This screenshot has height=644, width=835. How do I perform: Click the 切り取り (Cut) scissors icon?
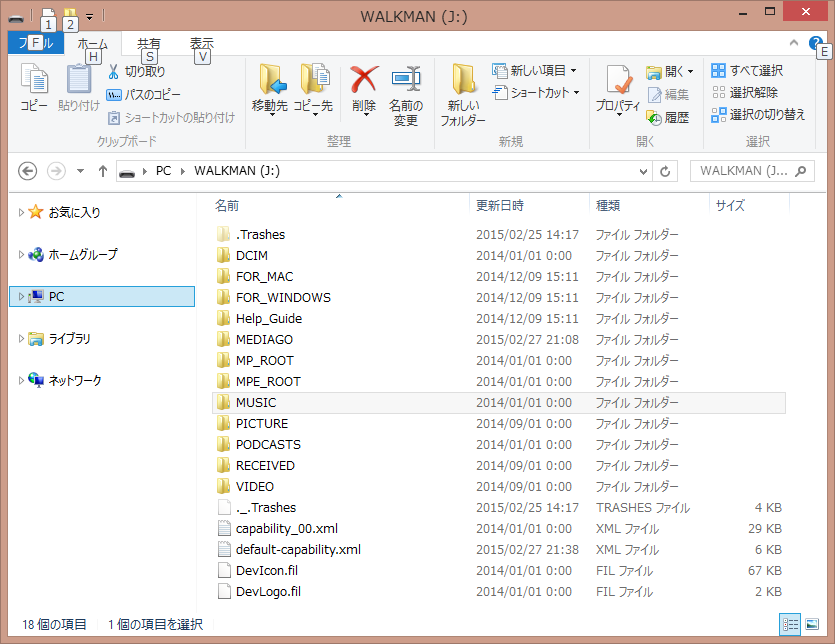113,71
